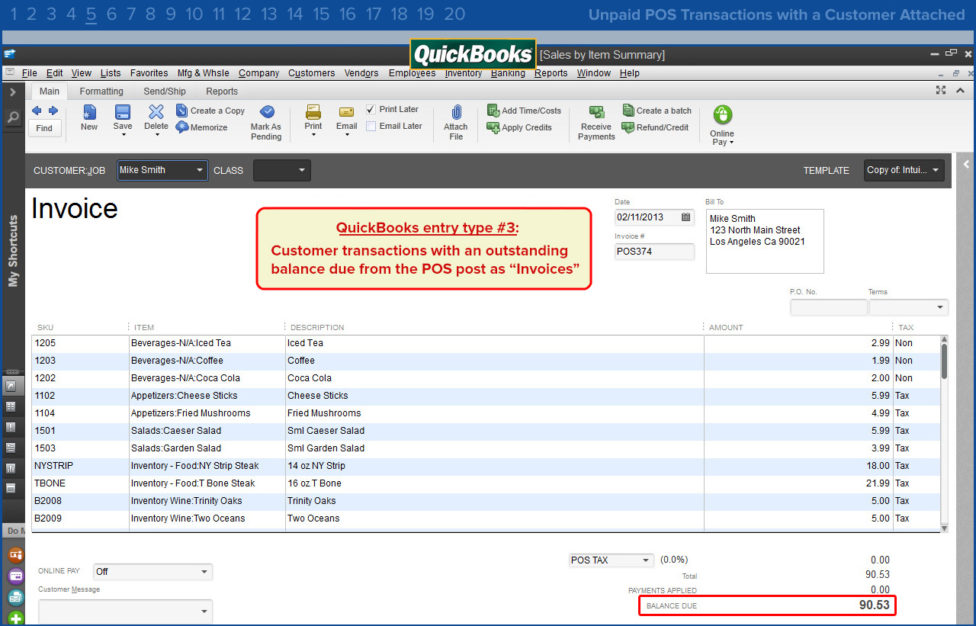Screen dimensions: 976x626
Task: Open the Customers menu
Action: pyautogui.click(x=311, y=73)
